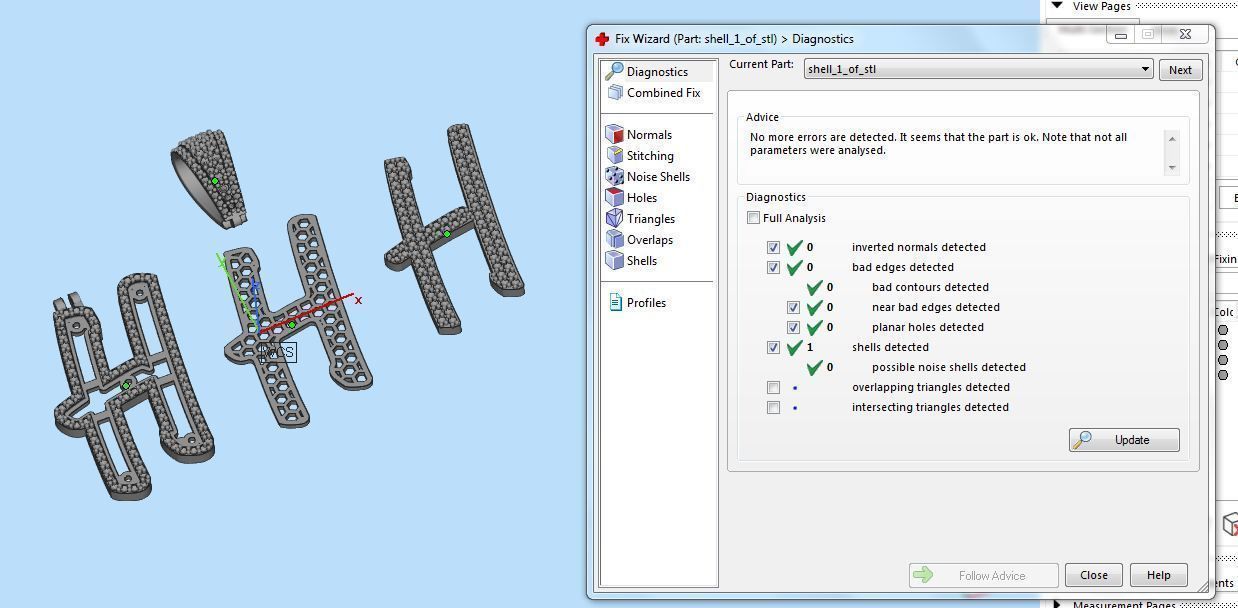Select the Triangles fixing page

click(x=640, y=219)
